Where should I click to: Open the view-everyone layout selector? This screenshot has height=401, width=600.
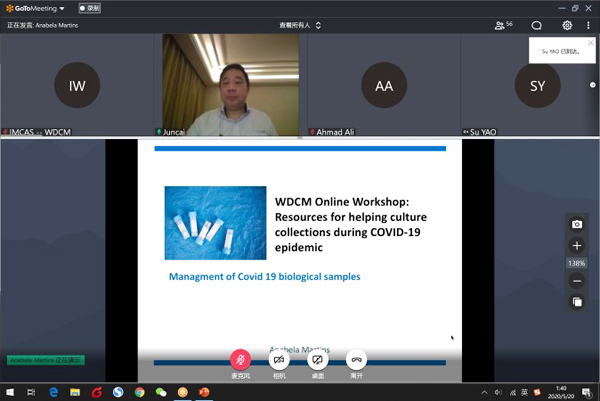[x=300, y=25]
